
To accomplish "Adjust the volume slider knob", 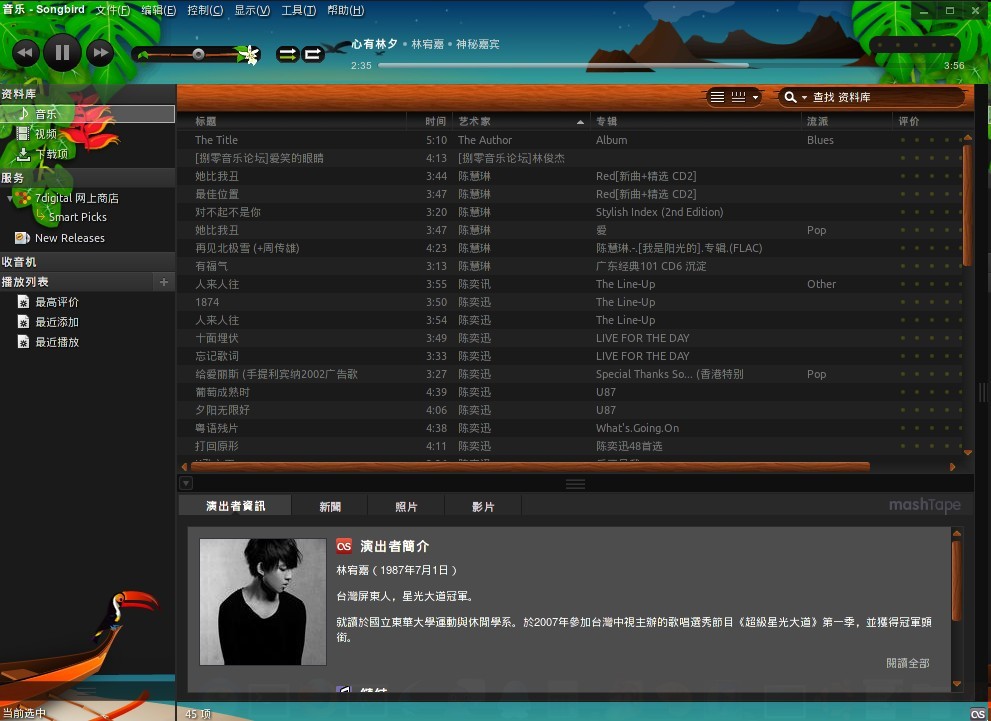I will 198,54.
